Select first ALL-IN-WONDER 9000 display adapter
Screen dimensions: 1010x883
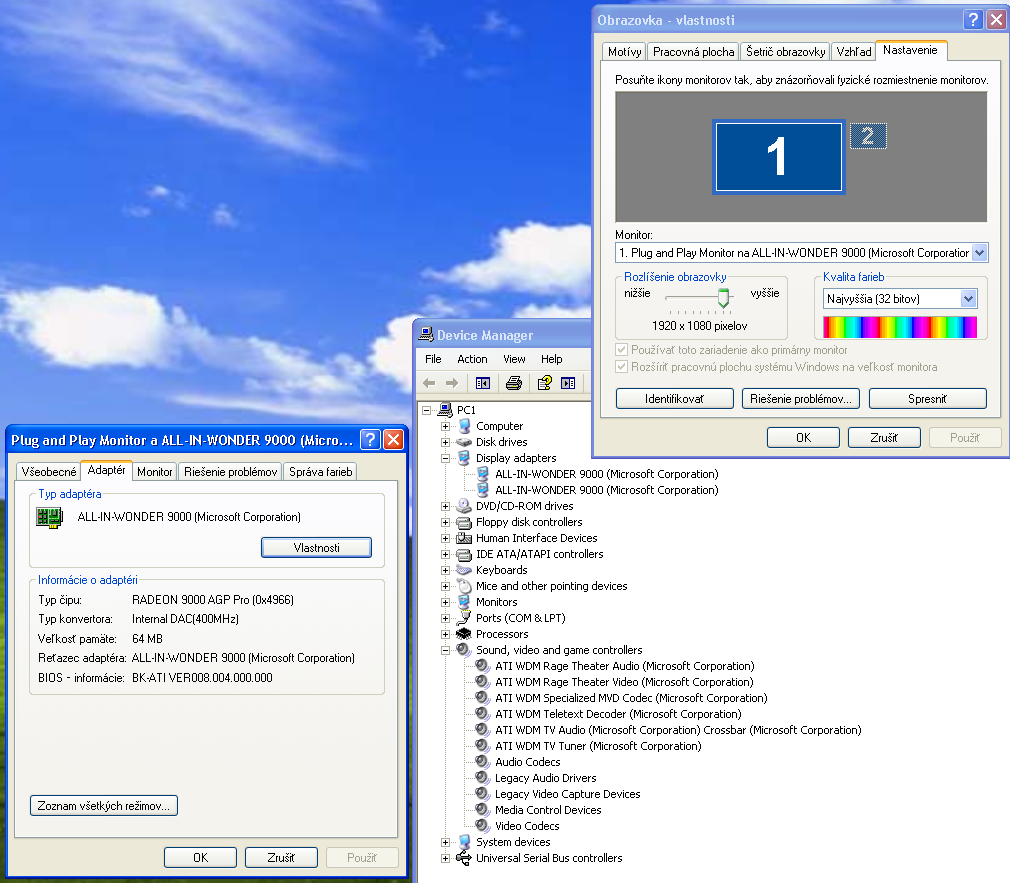point(606,474)
